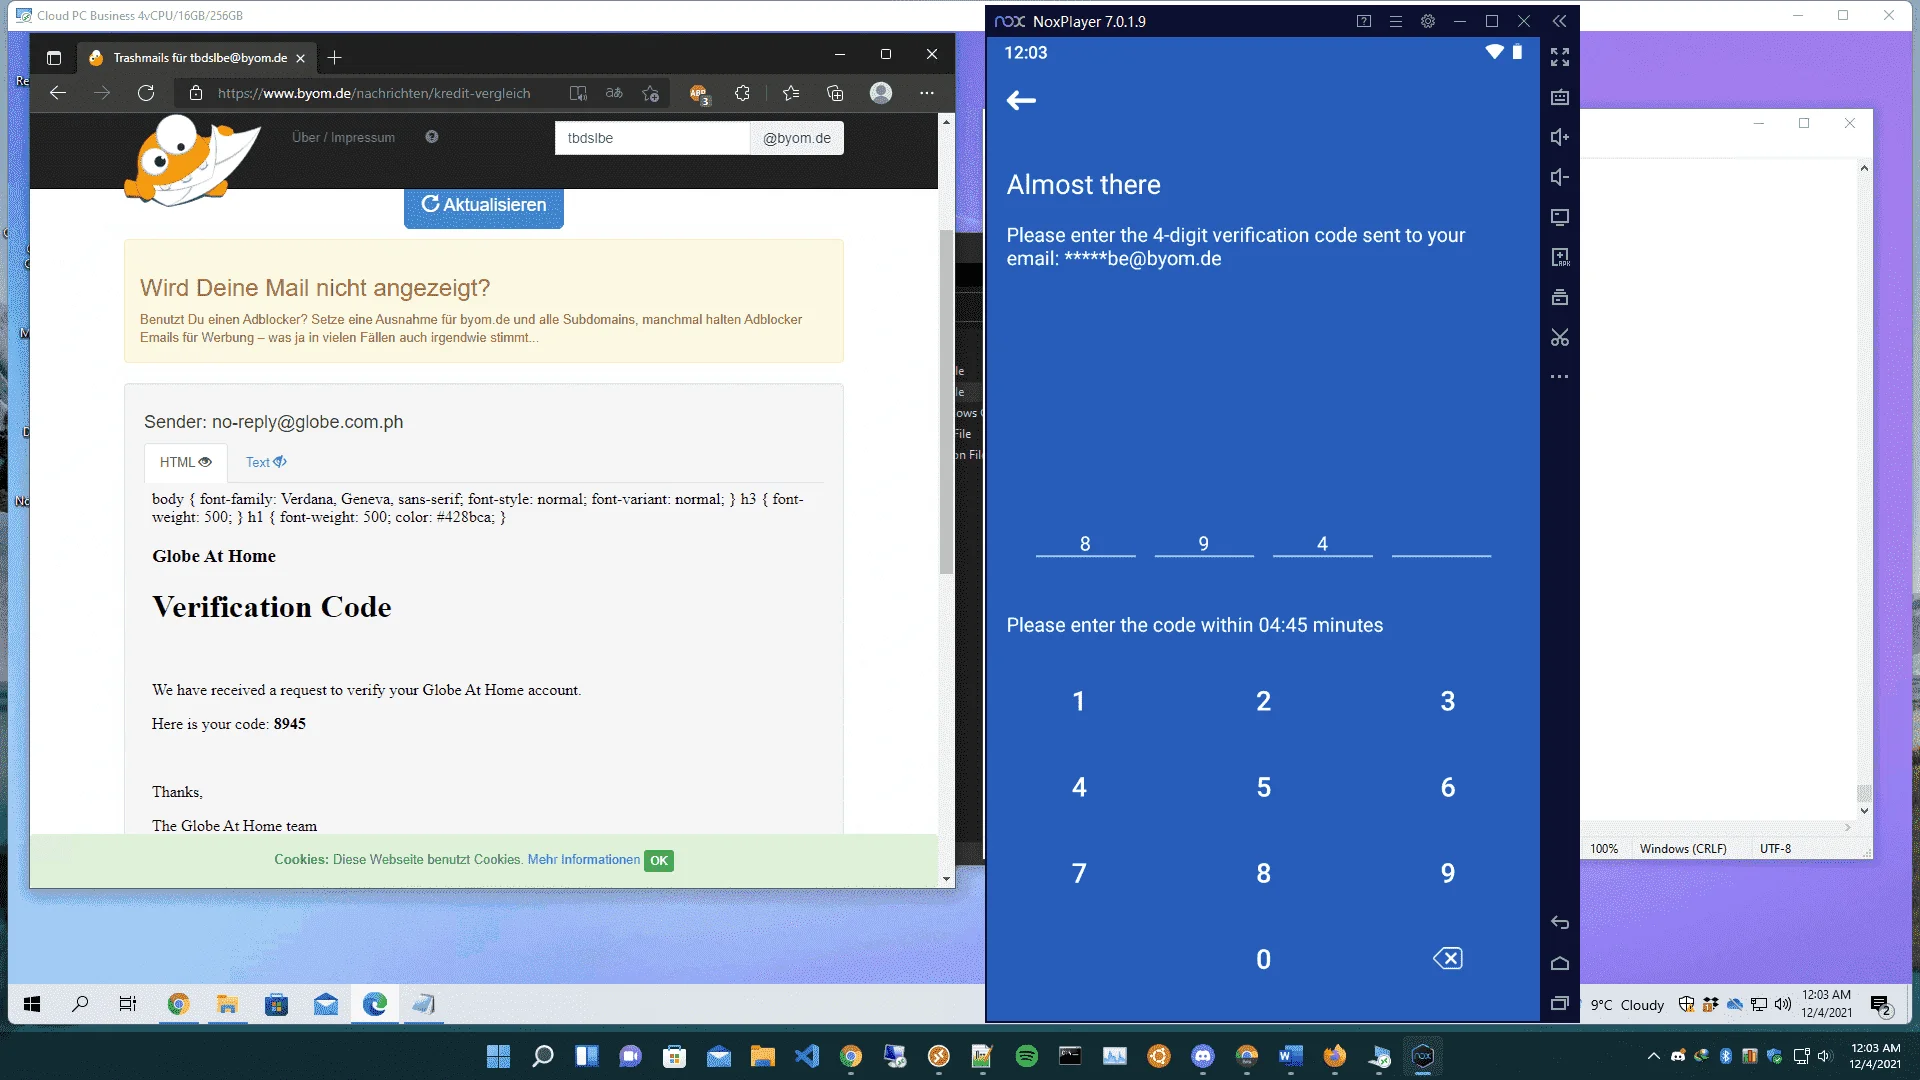Open Edge profile avatar
This screenshot has width=1920, height=1080.
pos(881,93)
